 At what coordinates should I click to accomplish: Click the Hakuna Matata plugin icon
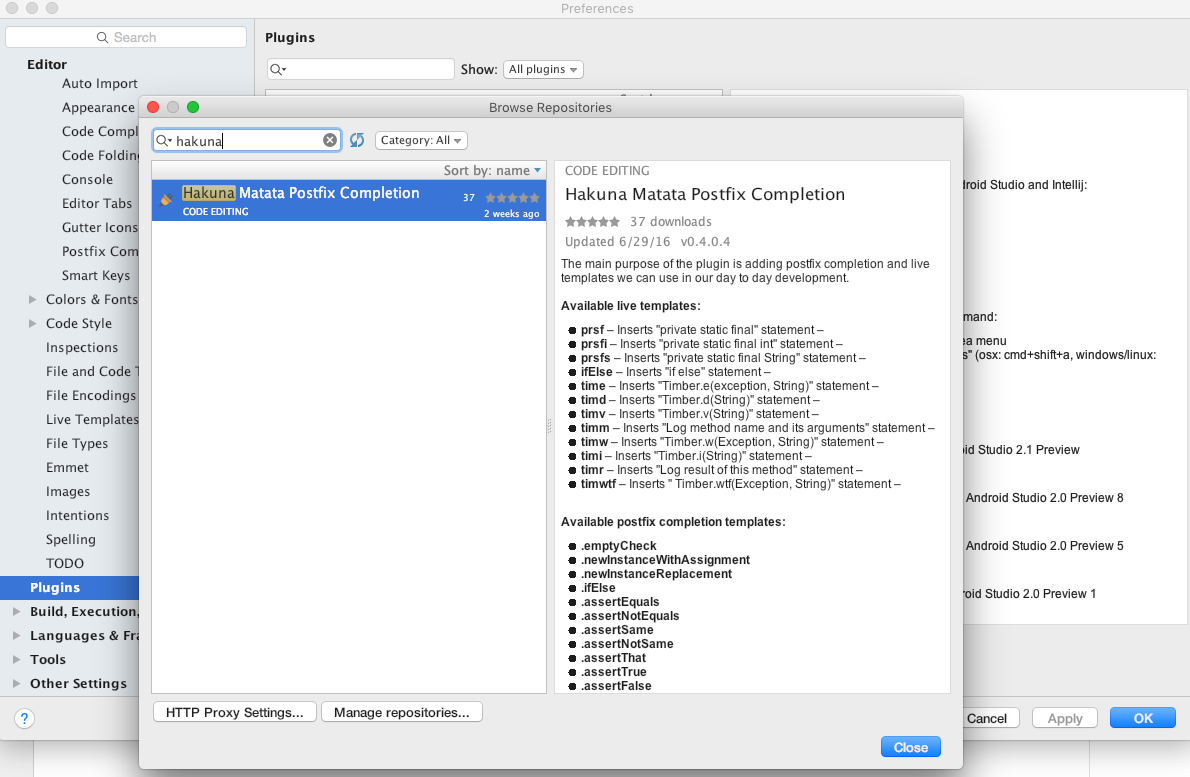166,200
